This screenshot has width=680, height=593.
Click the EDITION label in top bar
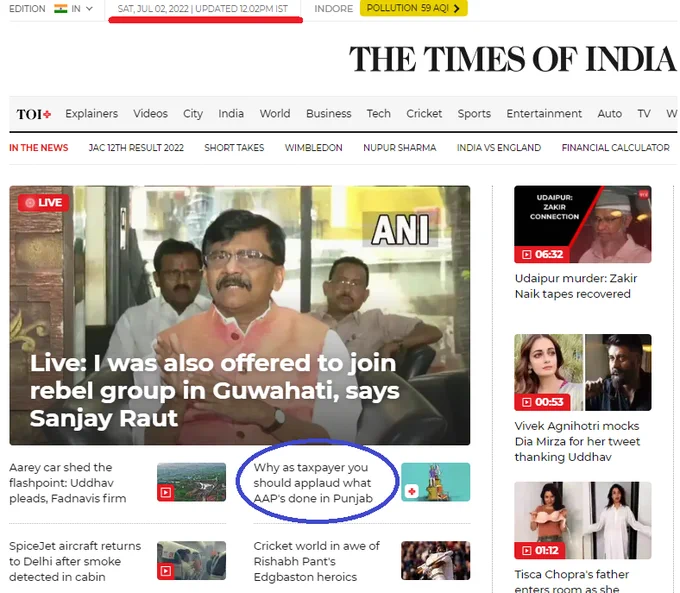tap(27, 9)
